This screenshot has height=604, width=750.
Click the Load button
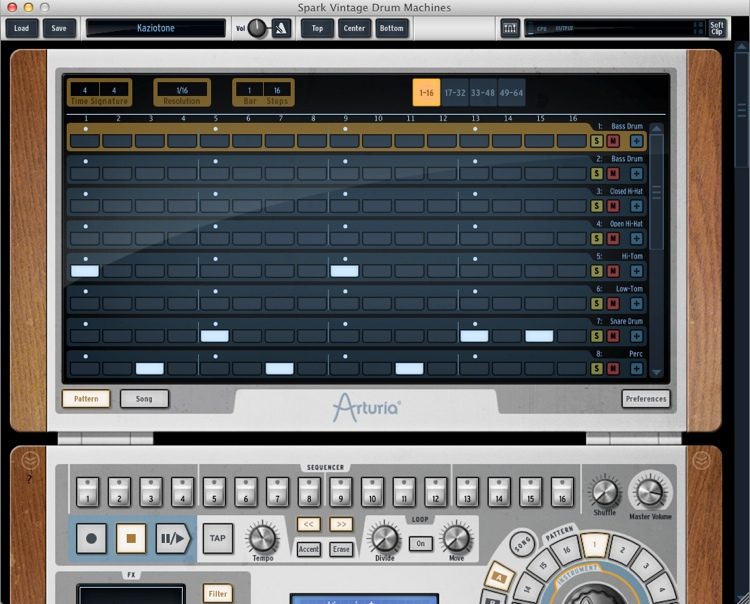click(22, 28)
